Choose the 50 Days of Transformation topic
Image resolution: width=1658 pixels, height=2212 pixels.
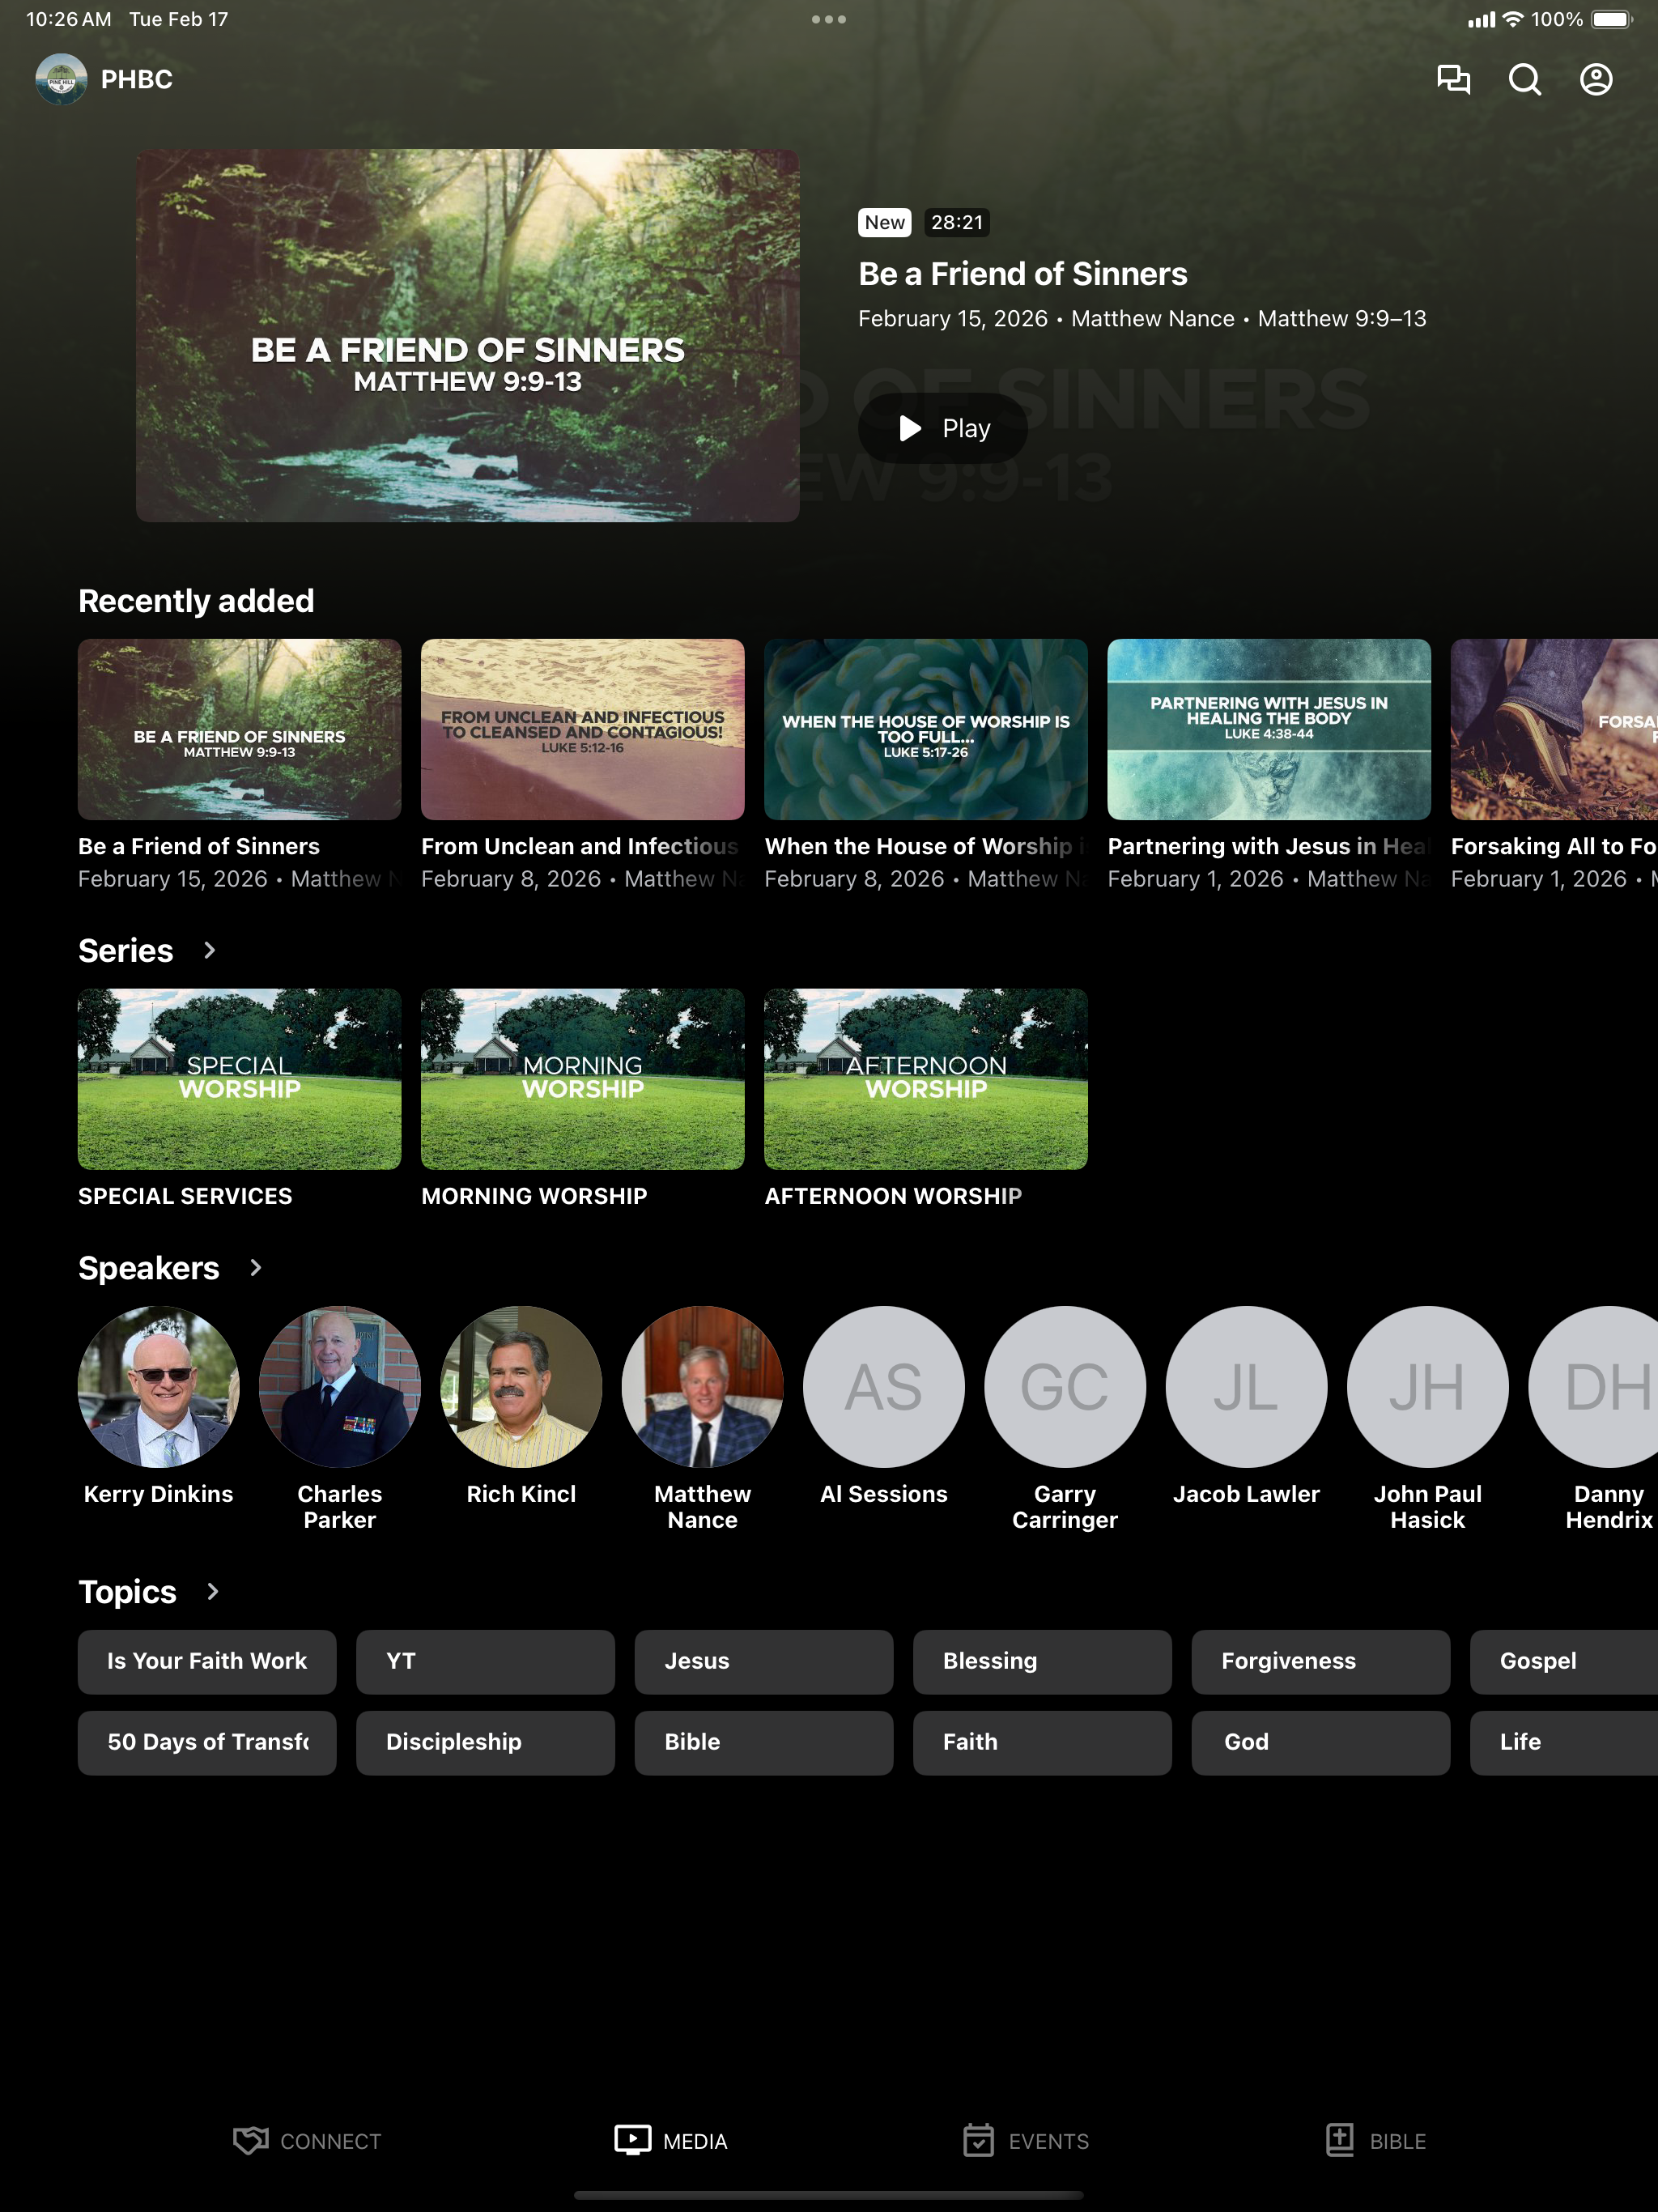click(207, 1742)
